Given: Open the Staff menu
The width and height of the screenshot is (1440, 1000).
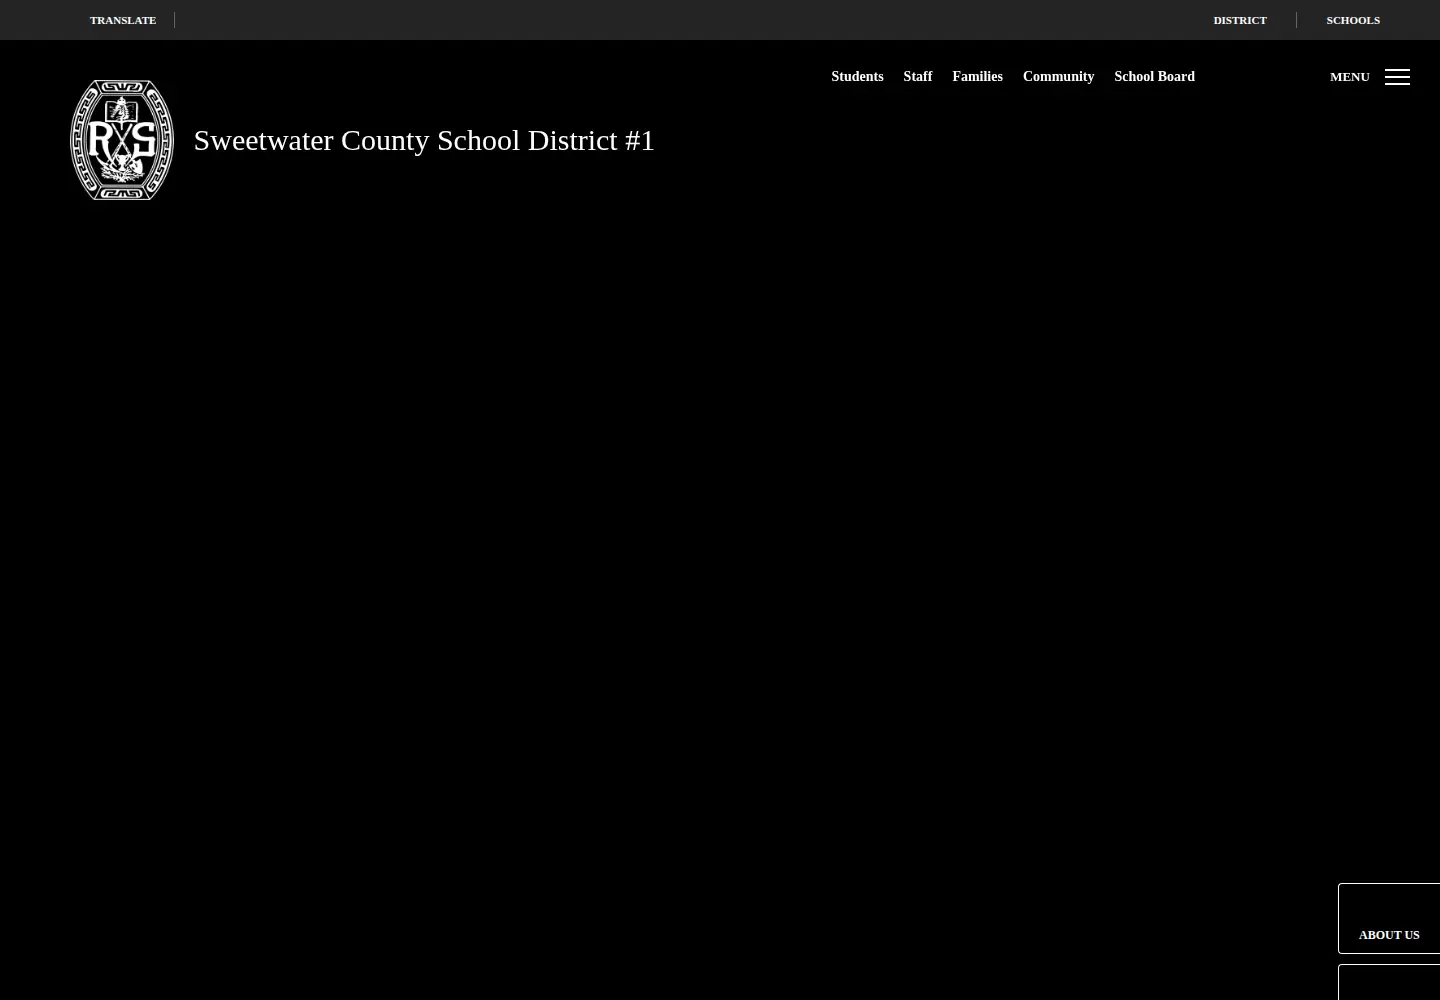Looking at the screenshot, I should [x=918, y=77].
